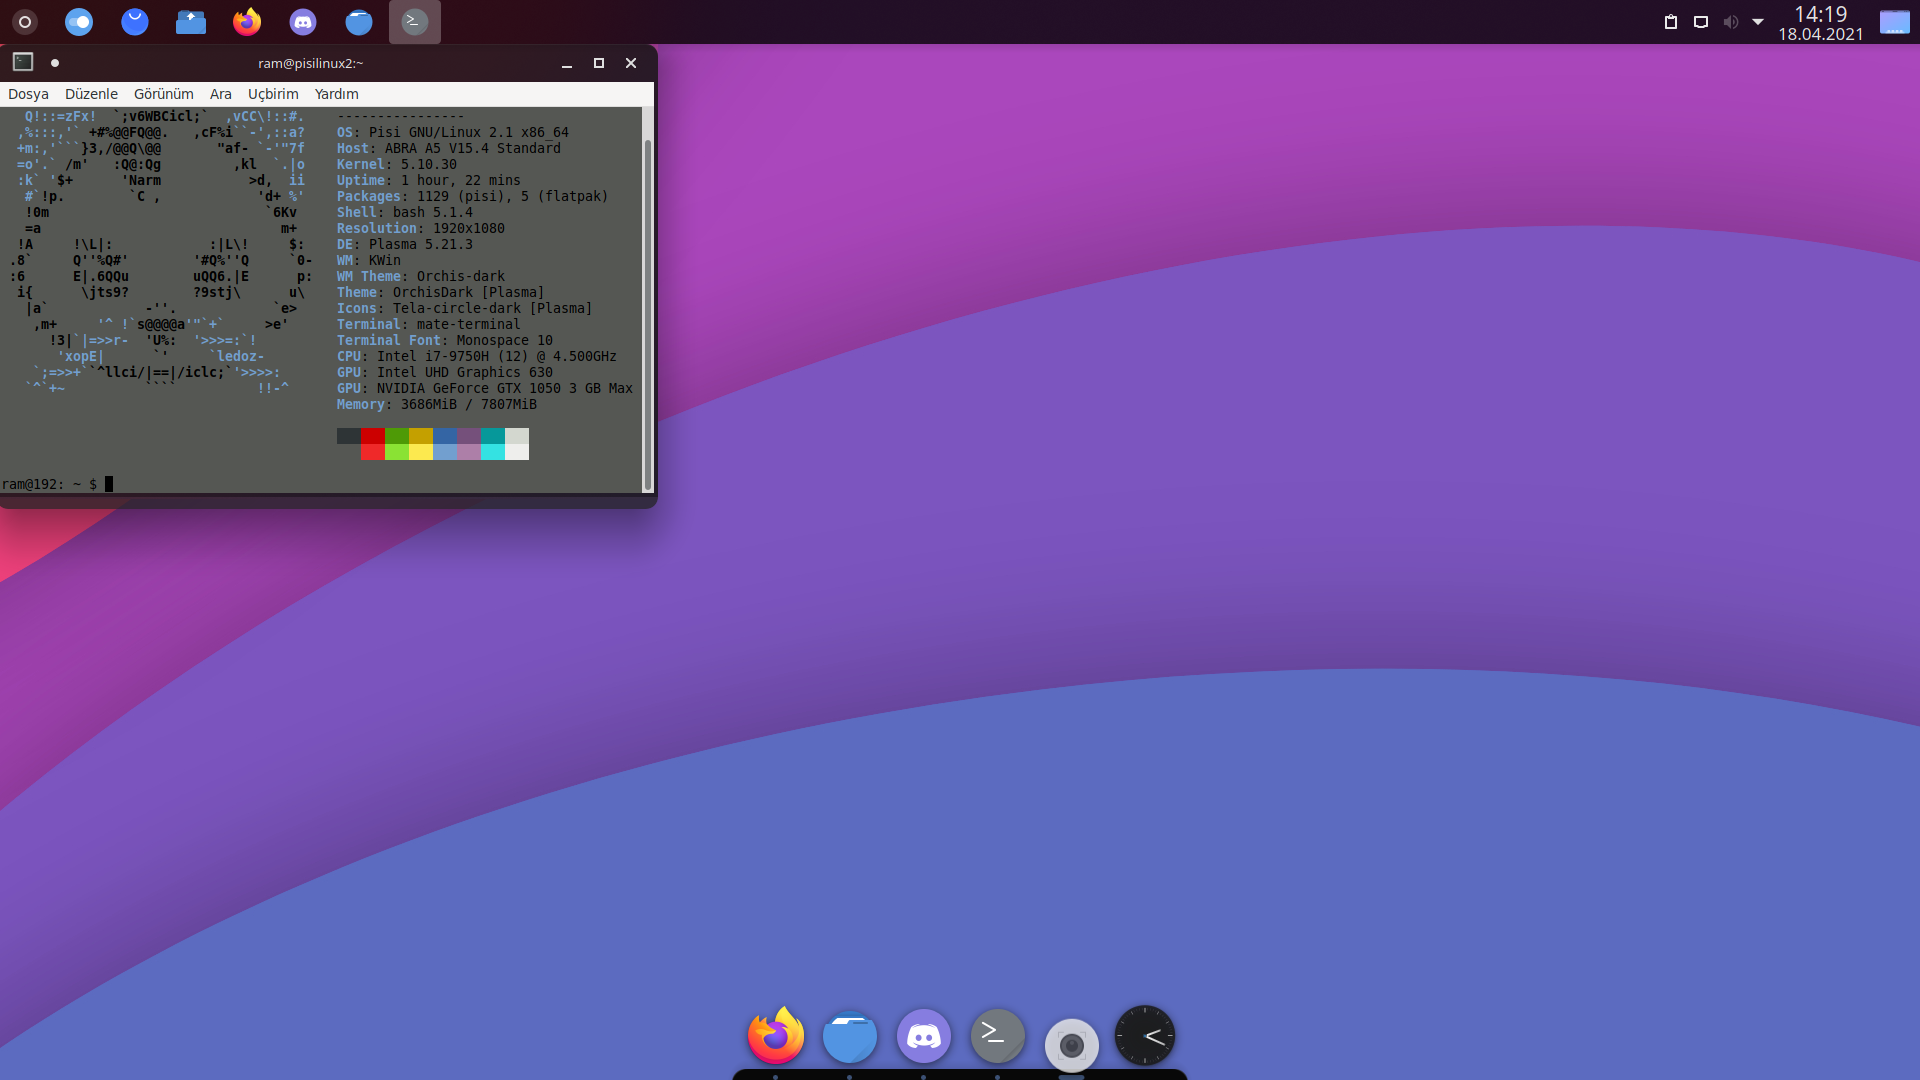Click the red color block in neofetch palette
Image resolution: width=1920 pixels, height=1080 pixels.
point(373,436)
